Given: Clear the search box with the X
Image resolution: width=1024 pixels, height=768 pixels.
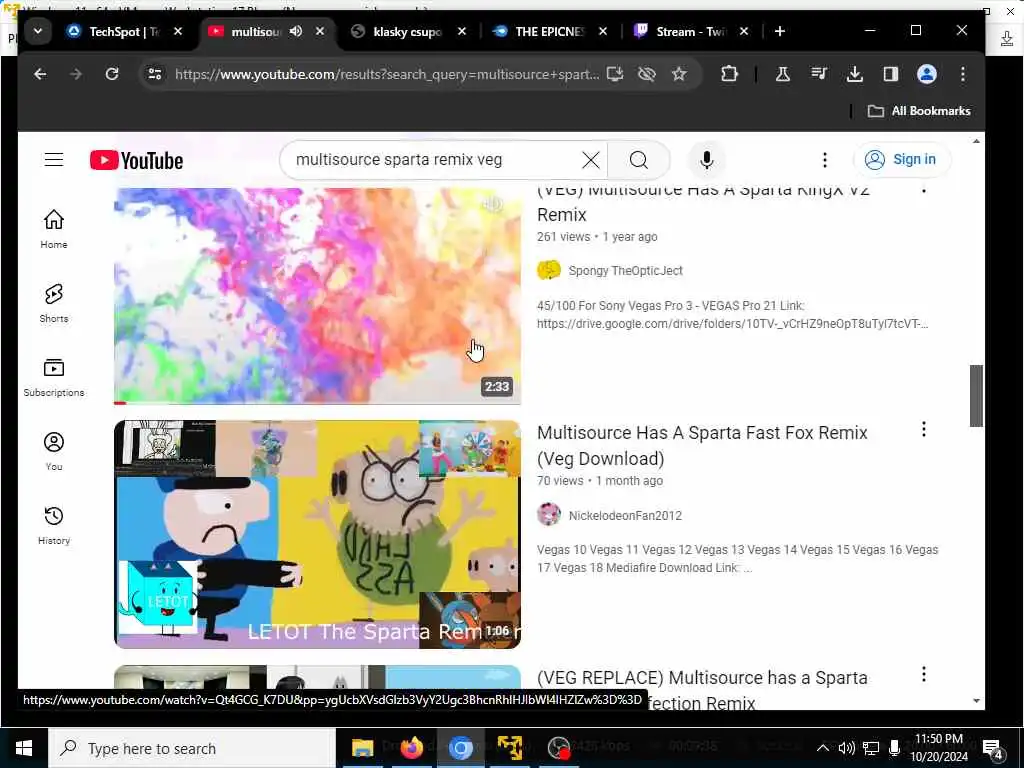Looking at the screenshot, I should click(x=590, y=160).
